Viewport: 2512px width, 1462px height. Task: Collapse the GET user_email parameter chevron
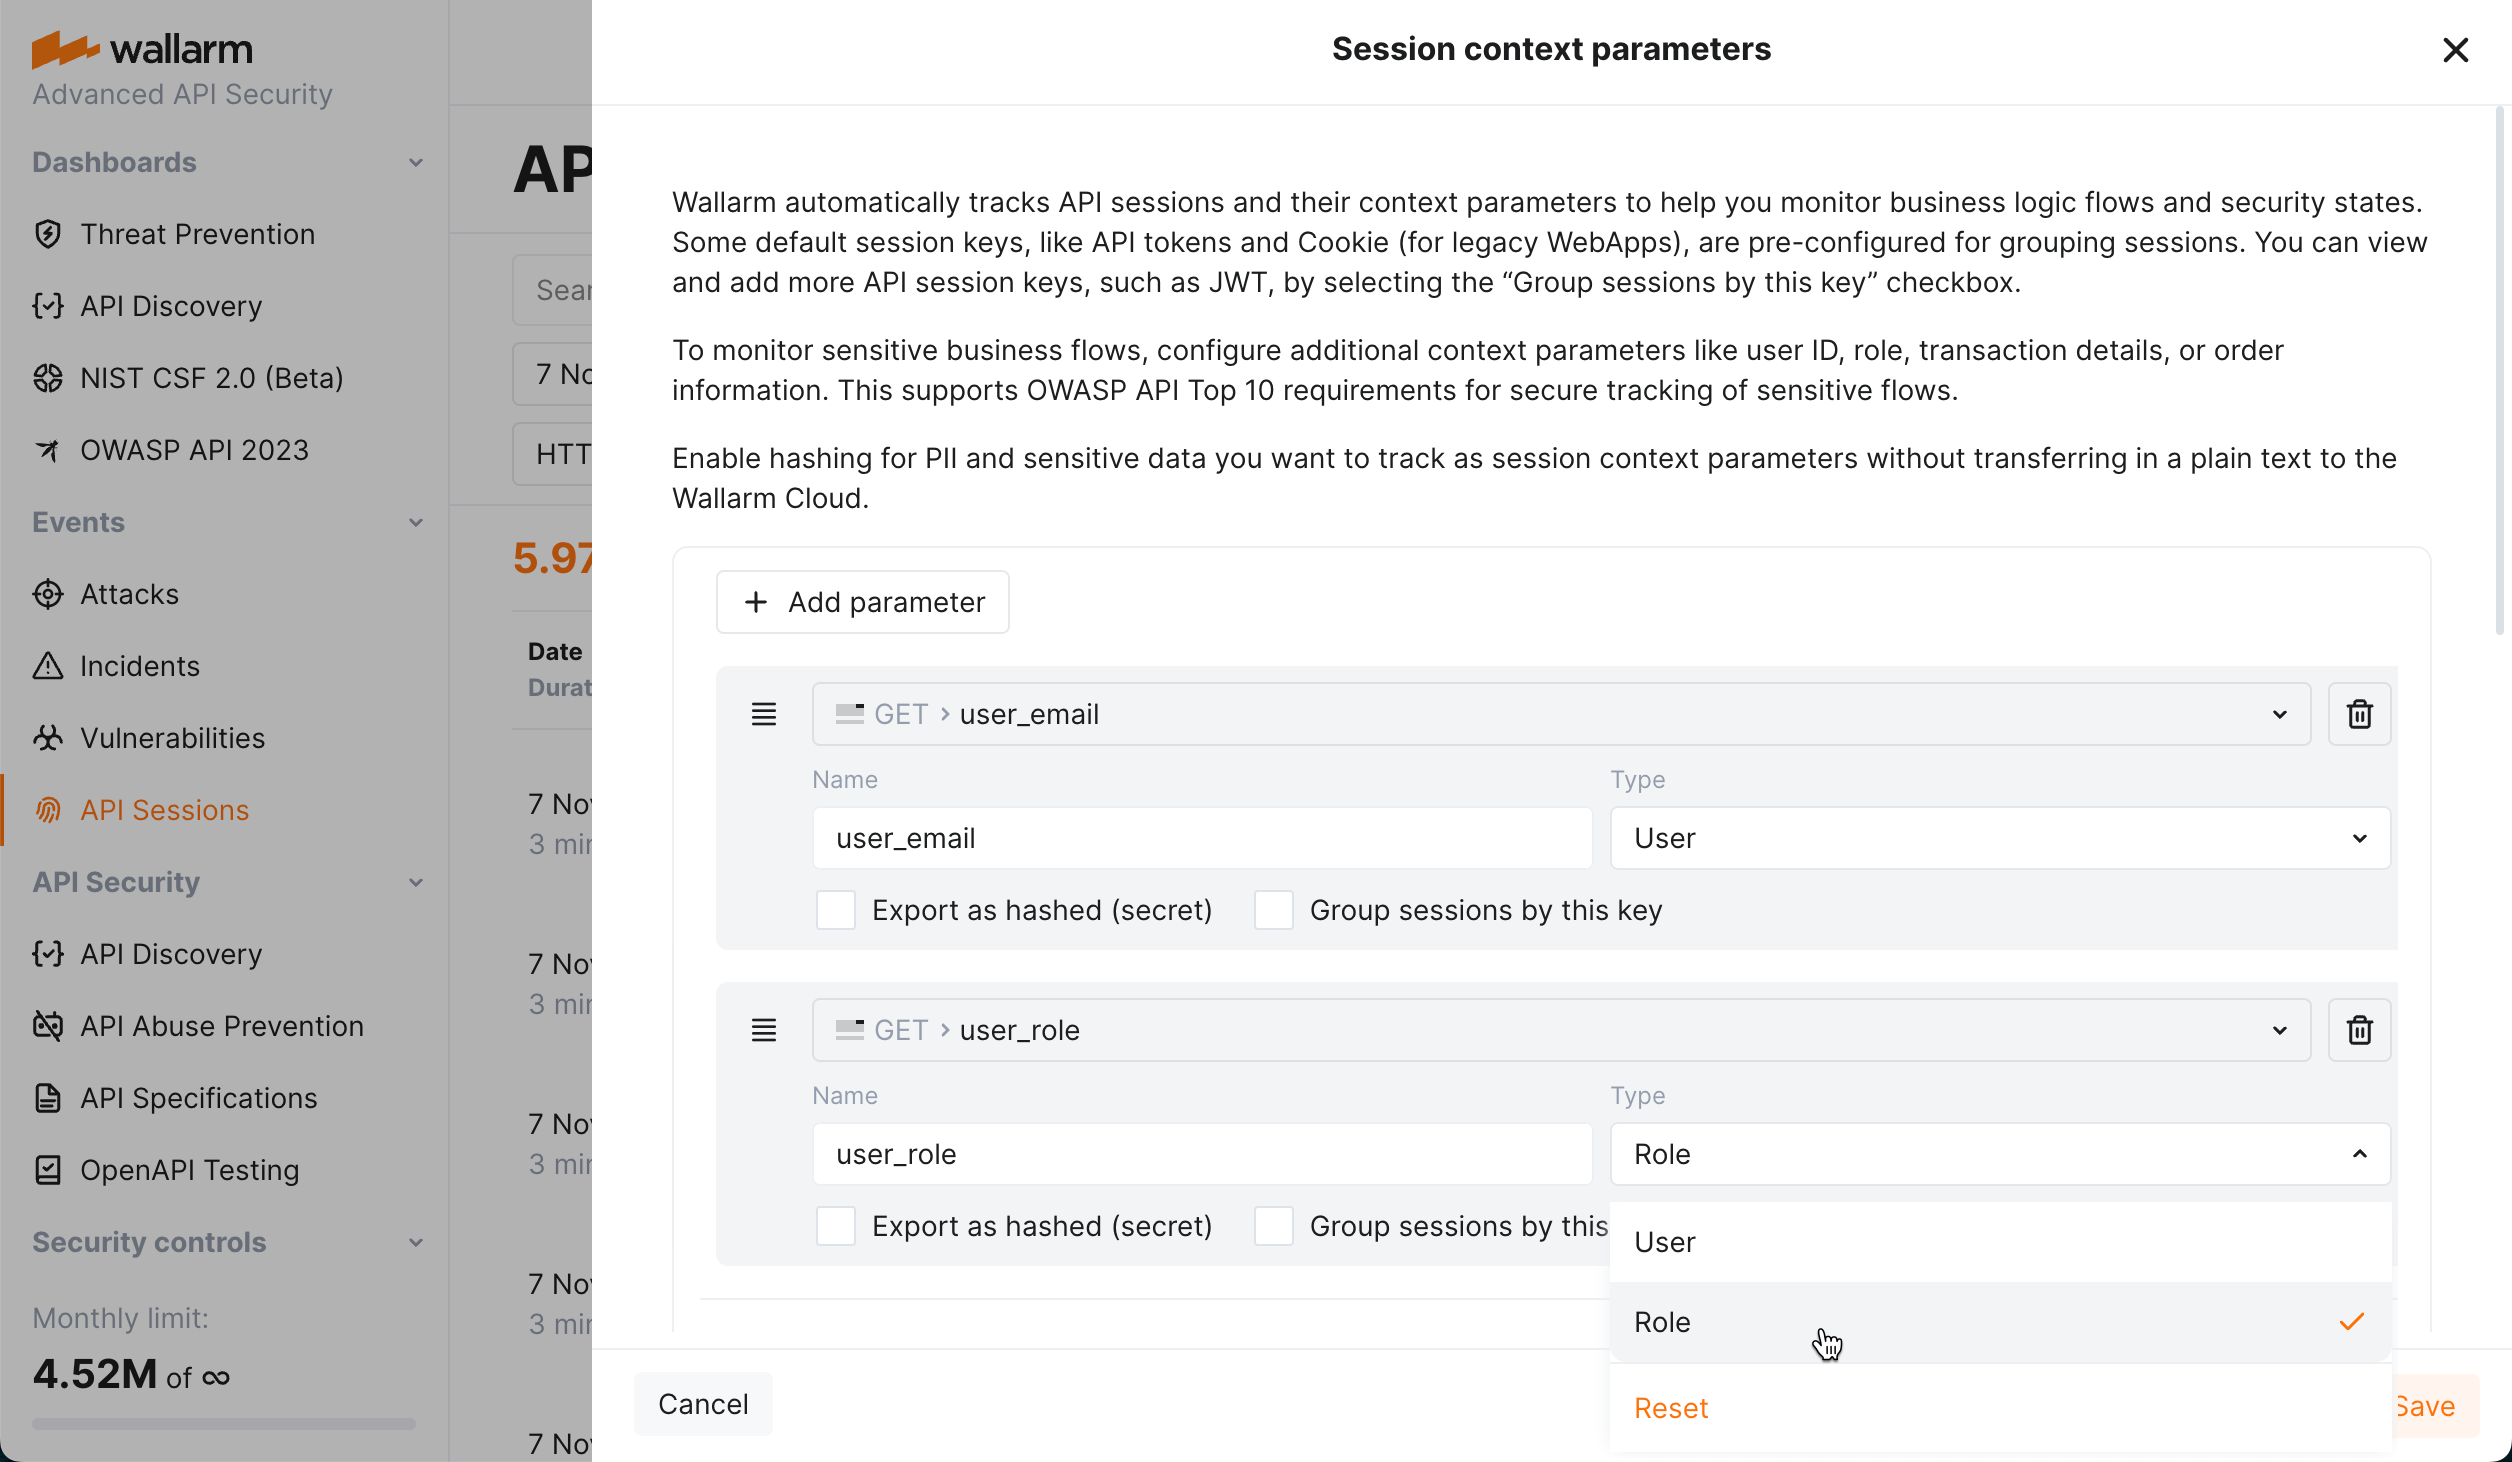pos(2280,713)
